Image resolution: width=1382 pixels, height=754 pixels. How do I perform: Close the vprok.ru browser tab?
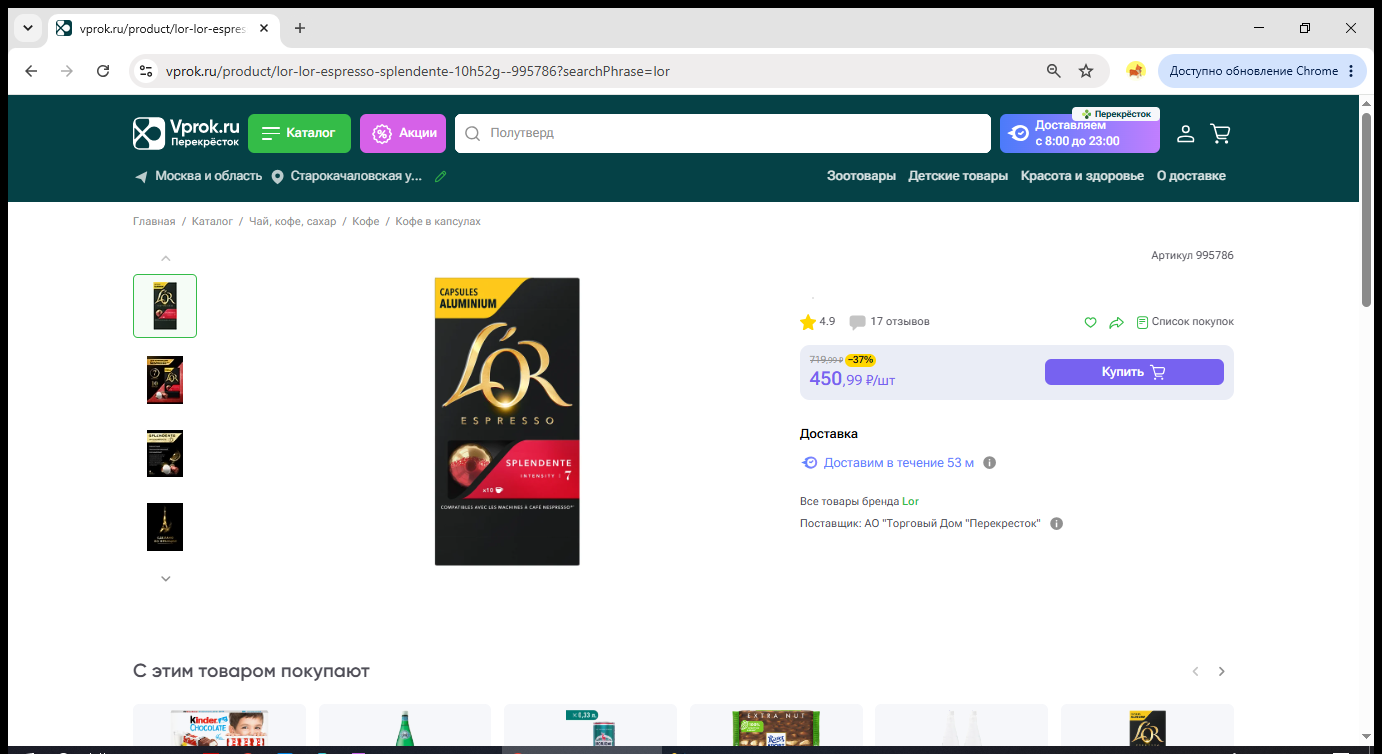[x=264, y=28]
